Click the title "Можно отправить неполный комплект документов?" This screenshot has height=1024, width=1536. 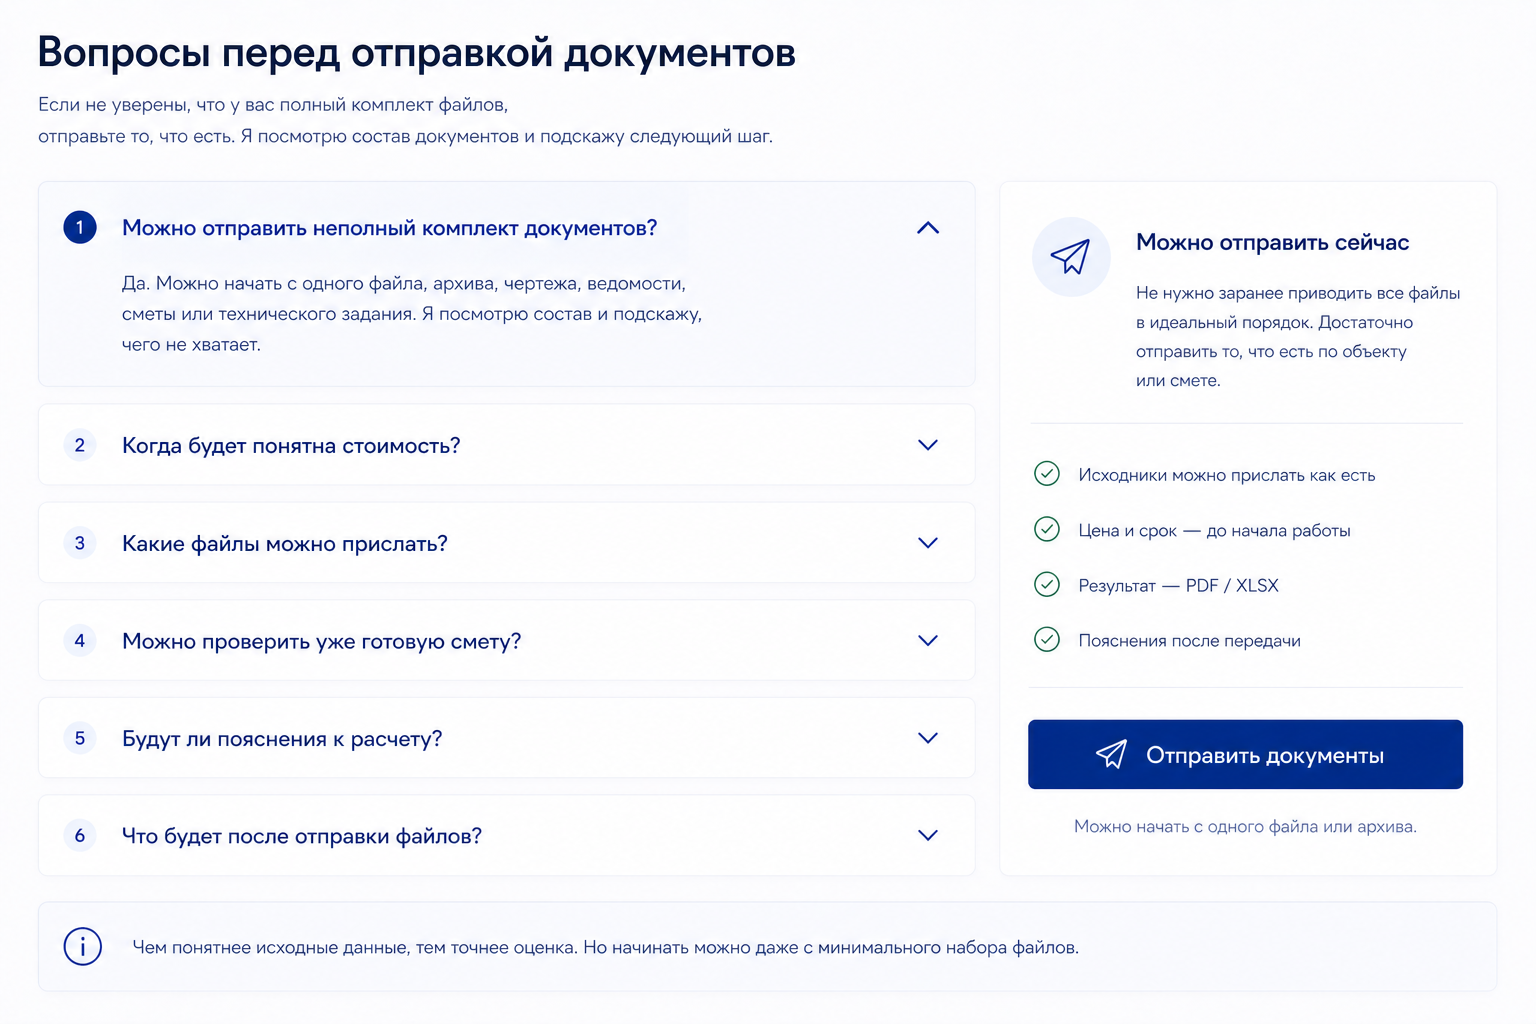tap(389, 228)
